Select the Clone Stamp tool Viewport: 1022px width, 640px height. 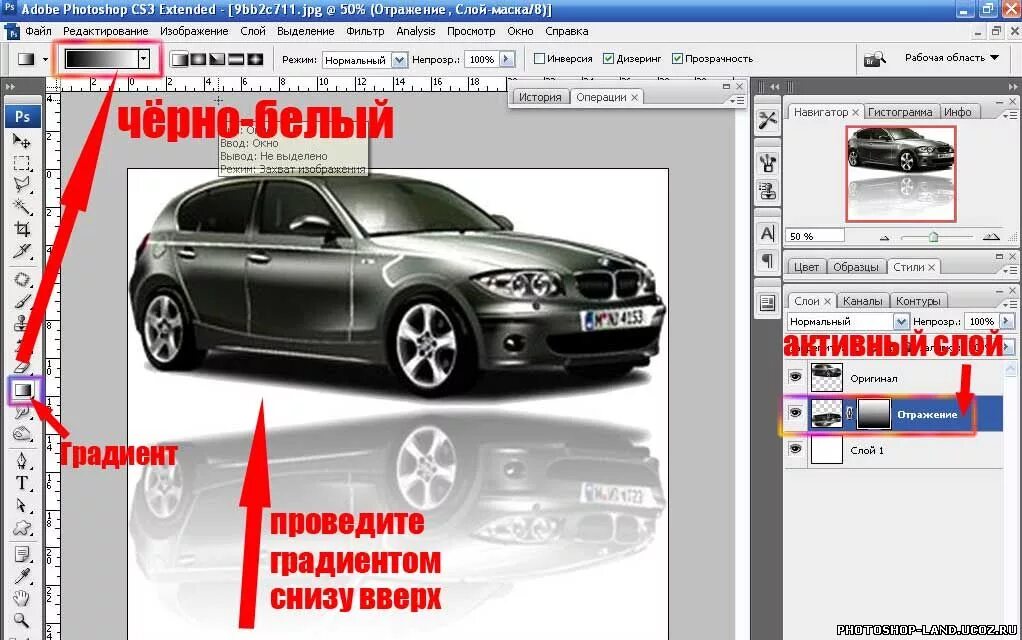22,323
